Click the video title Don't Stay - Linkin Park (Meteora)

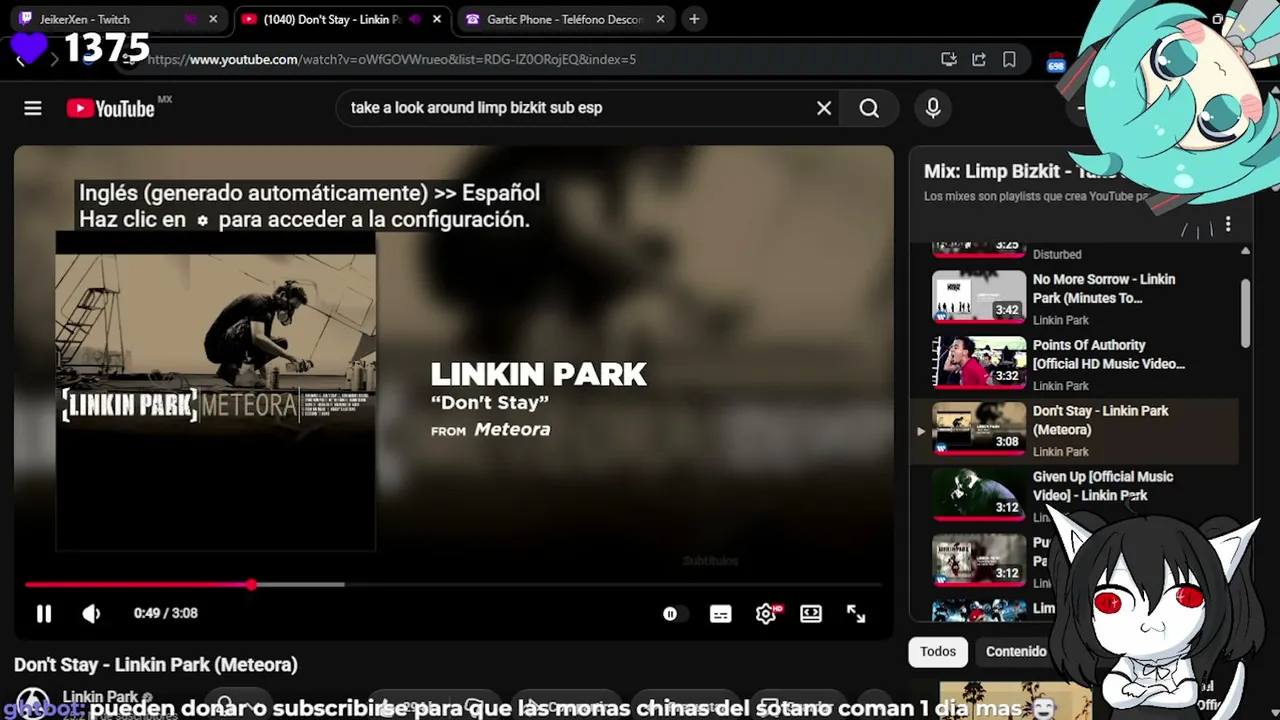click(156, 665)
